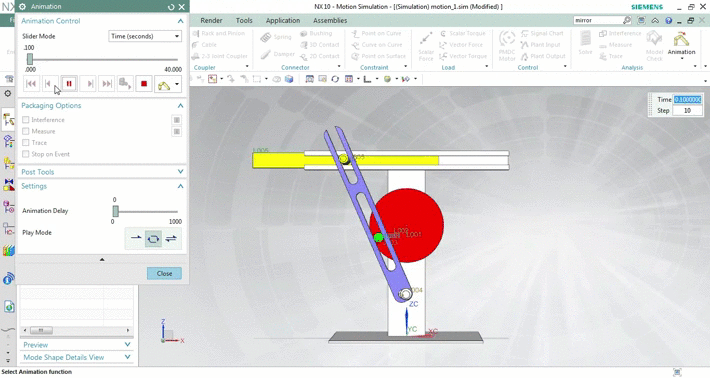The height and width of the screenshot is (378, 710).
Task: Enable the Stop on Event checkbox
Action: (26, 154)
